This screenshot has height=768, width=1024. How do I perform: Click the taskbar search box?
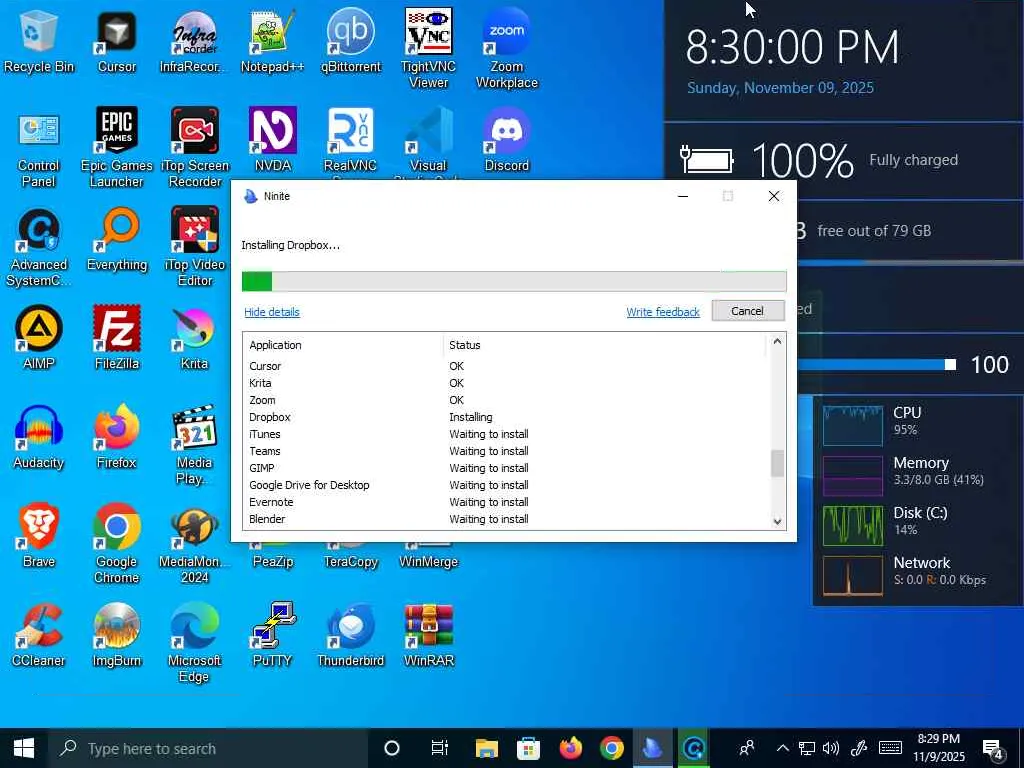coord(208,748)
